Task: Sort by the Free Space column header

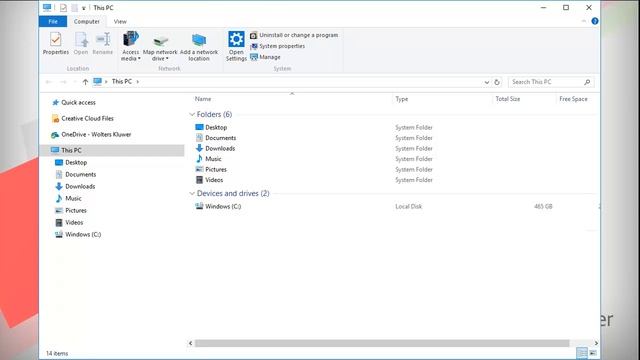Action: point(573,99)
